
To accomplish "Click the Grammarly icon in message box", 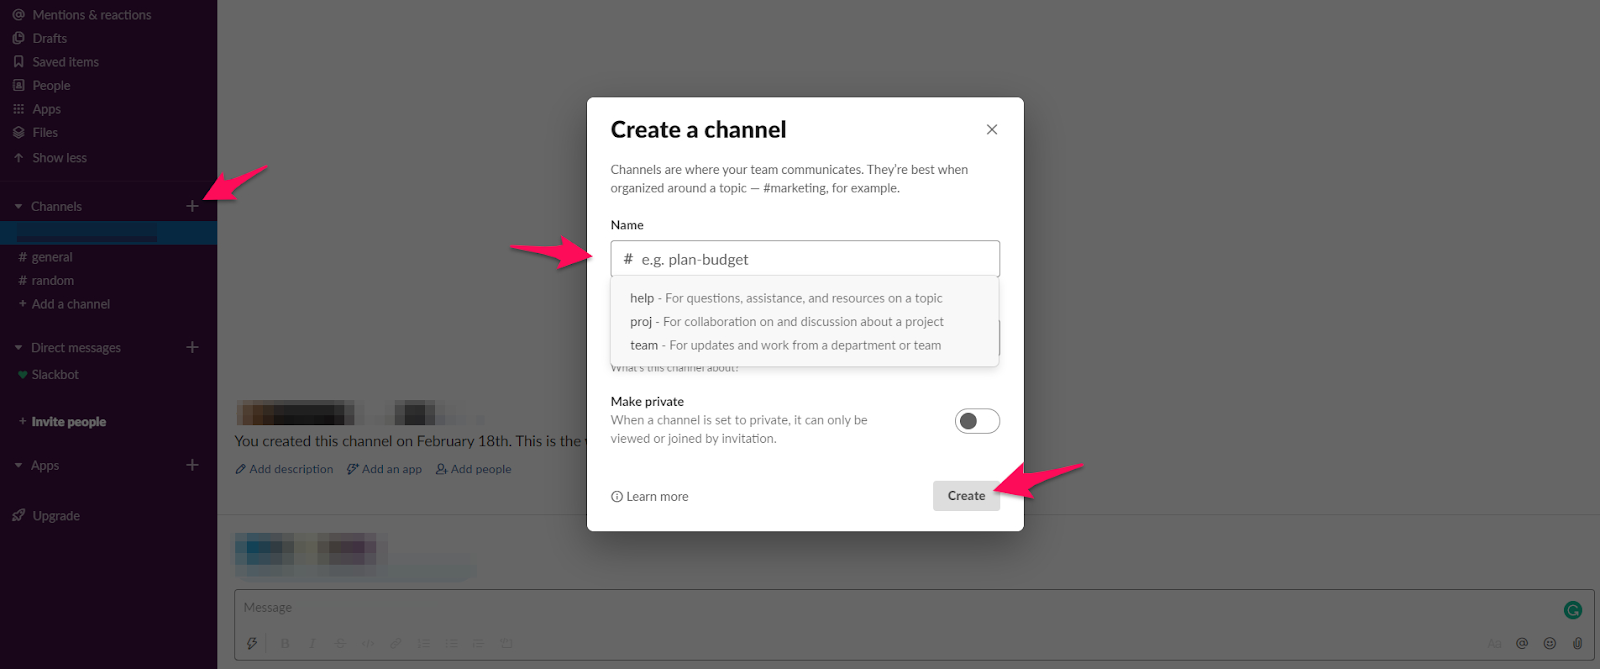I will (1573, 610).
